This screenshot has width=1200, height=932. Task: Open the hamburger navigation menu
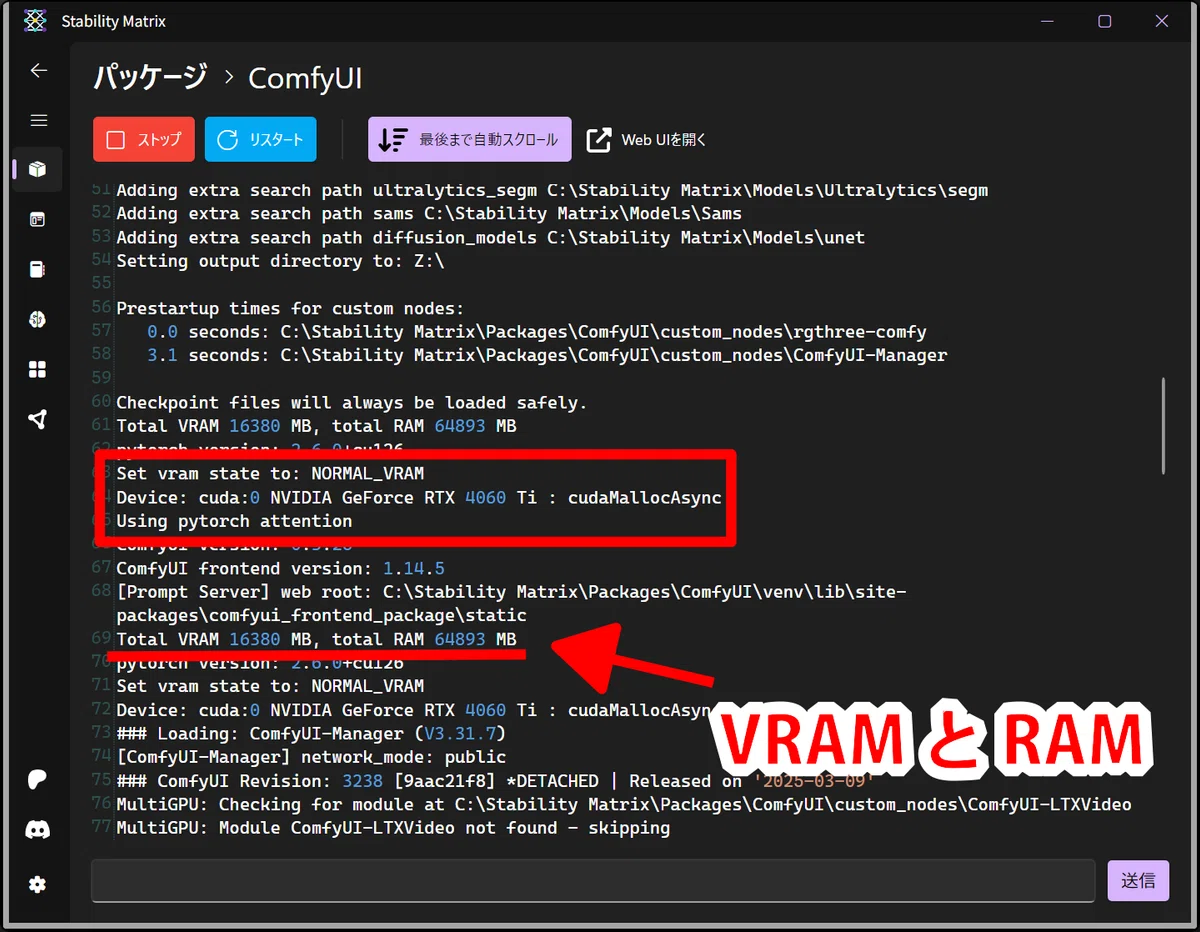(38, 120)
